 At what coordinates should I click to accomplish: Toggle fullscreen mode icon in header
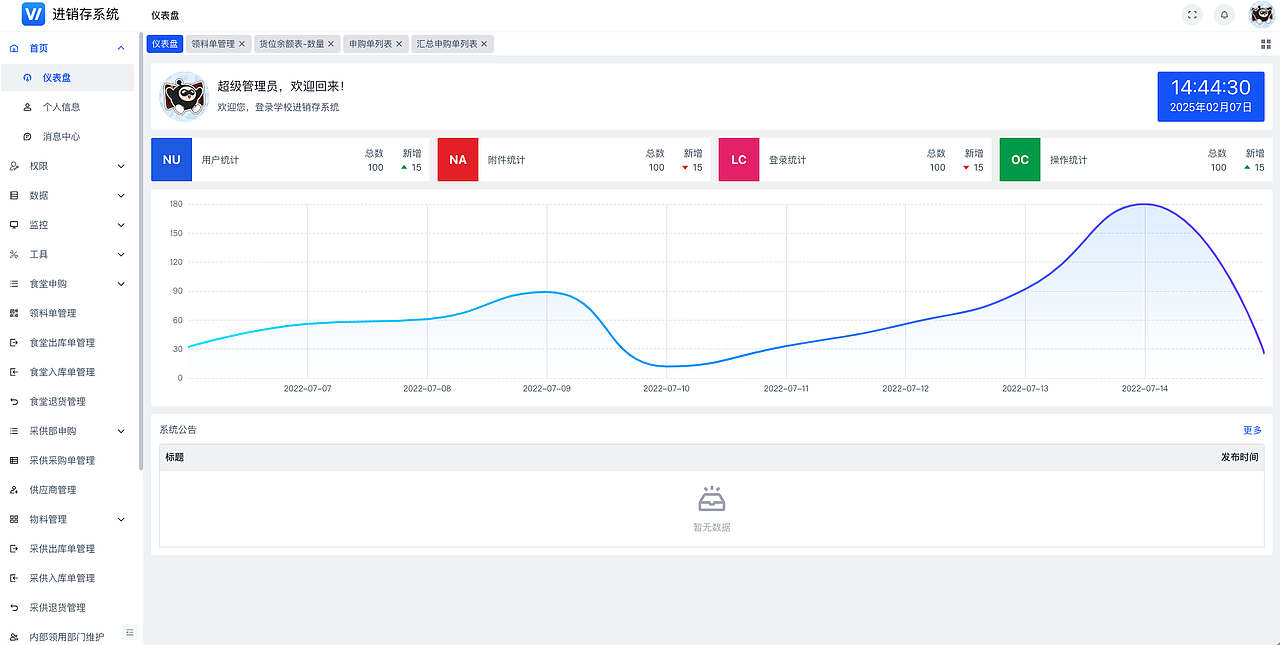(1191, 14)
